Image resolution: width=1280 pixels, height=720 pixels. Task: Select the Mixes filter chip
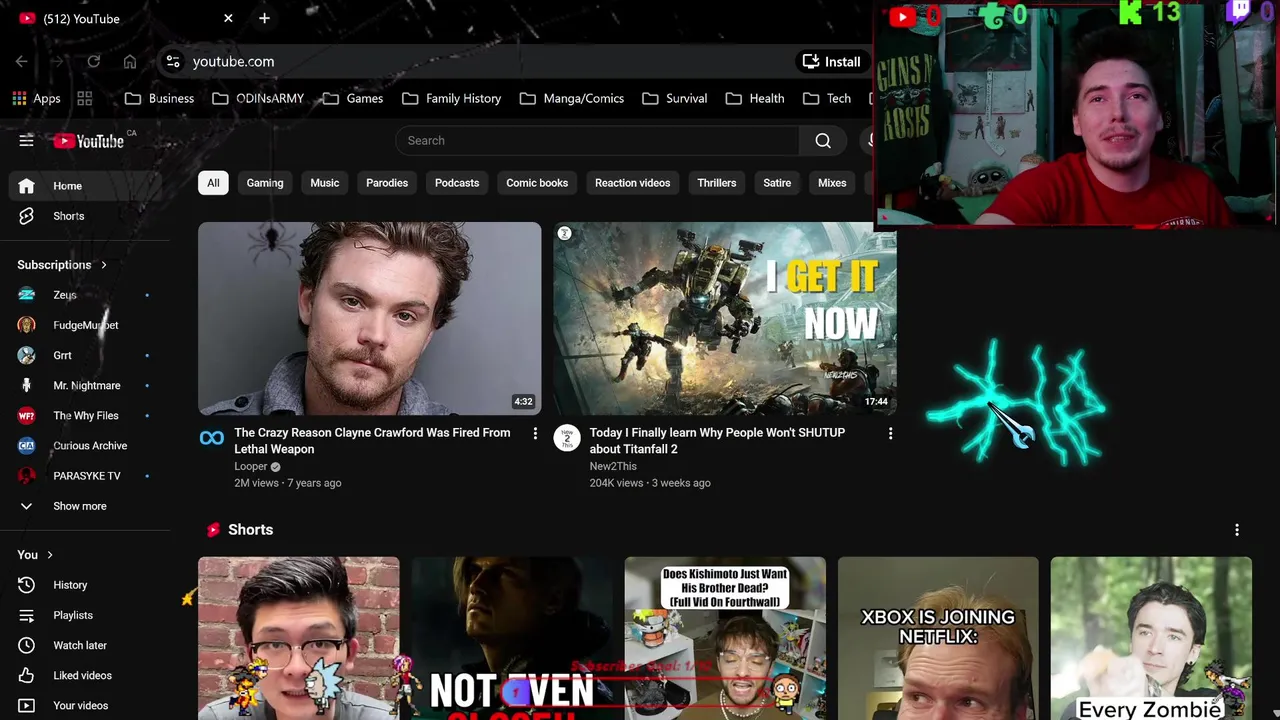tap(832, 183)
